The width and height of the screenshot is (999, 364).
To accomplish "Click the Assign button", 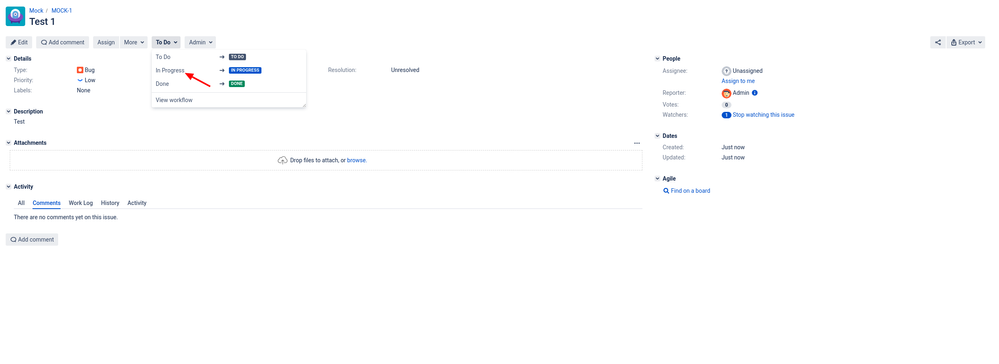I will [106, 43].
